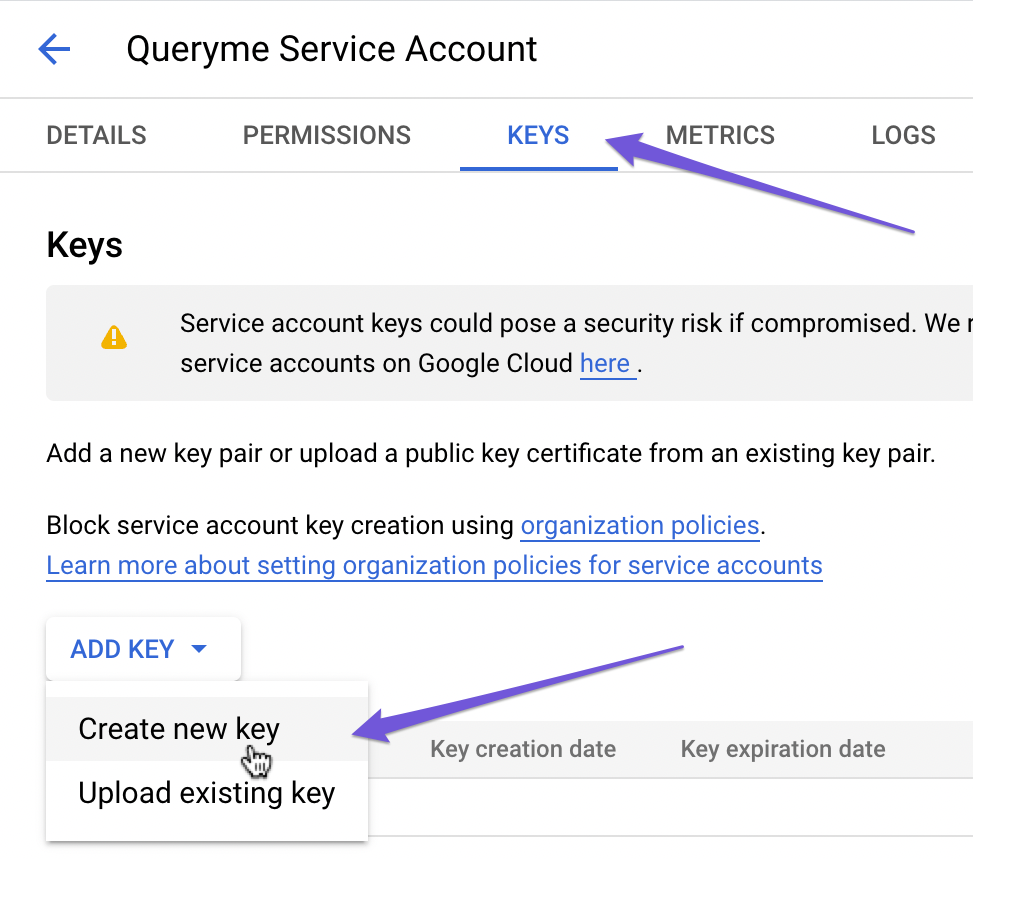Select Upload existing key option
The height and width of the screenshot is (900, 1014).
pos(206,793)
